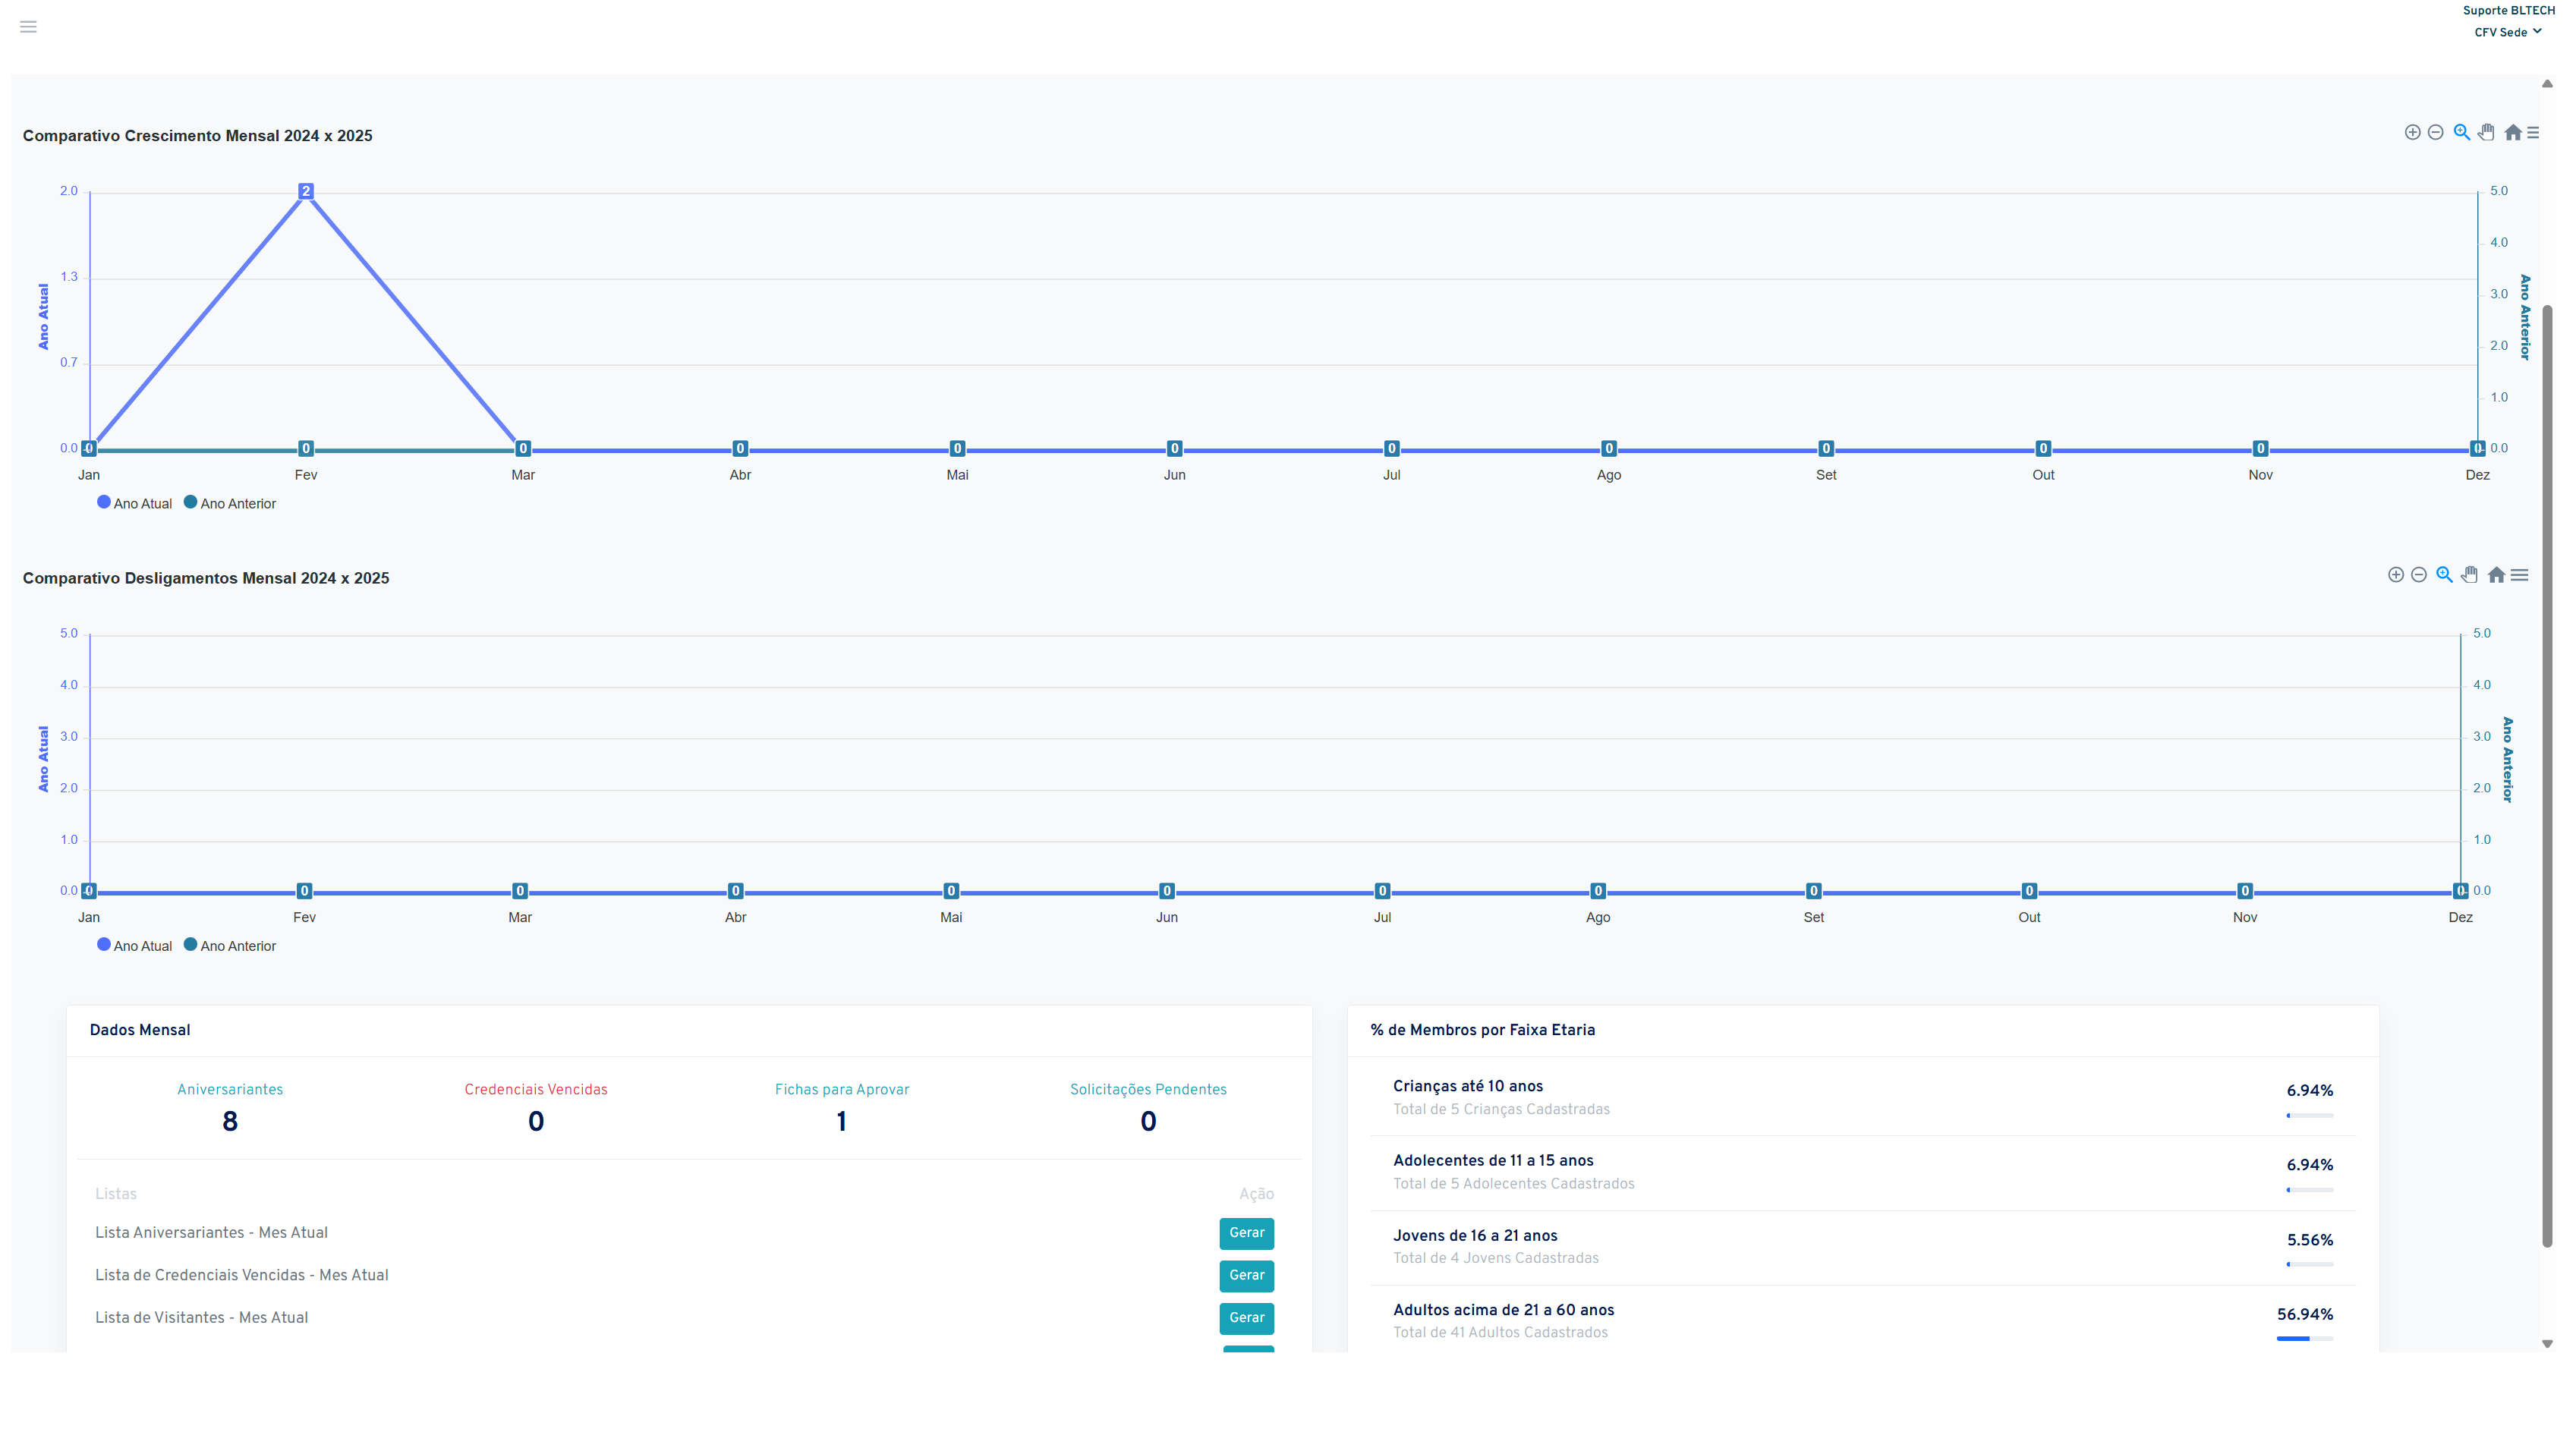Open the hamburger sidebar menu

(x=28, y=27)
